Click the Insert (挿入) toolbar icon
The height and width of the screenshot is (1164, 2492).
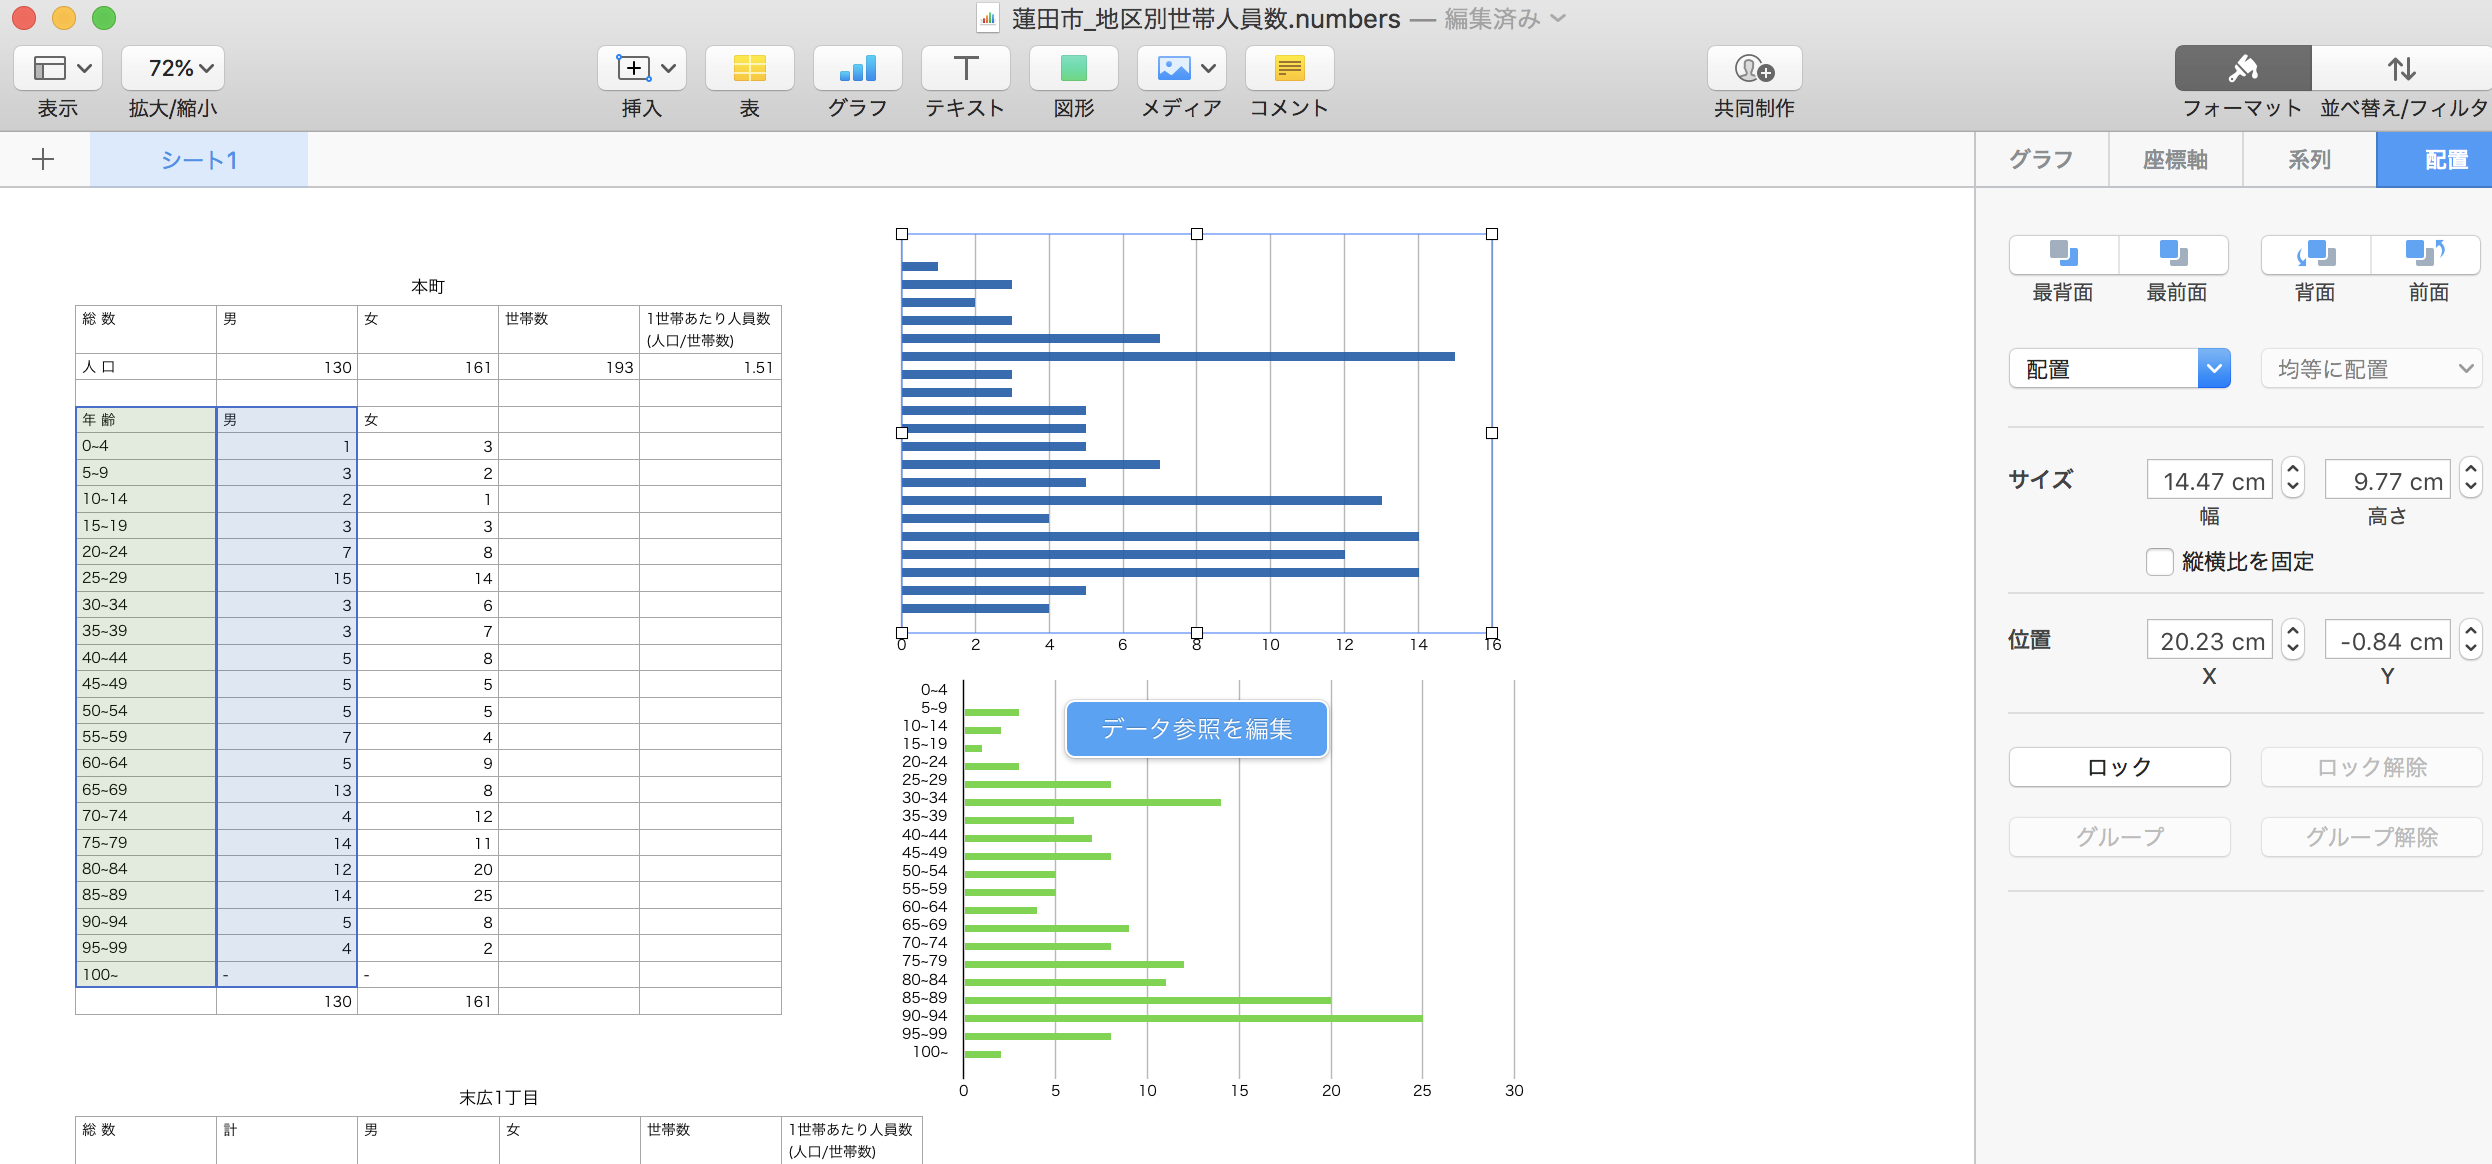coord(641,68)
